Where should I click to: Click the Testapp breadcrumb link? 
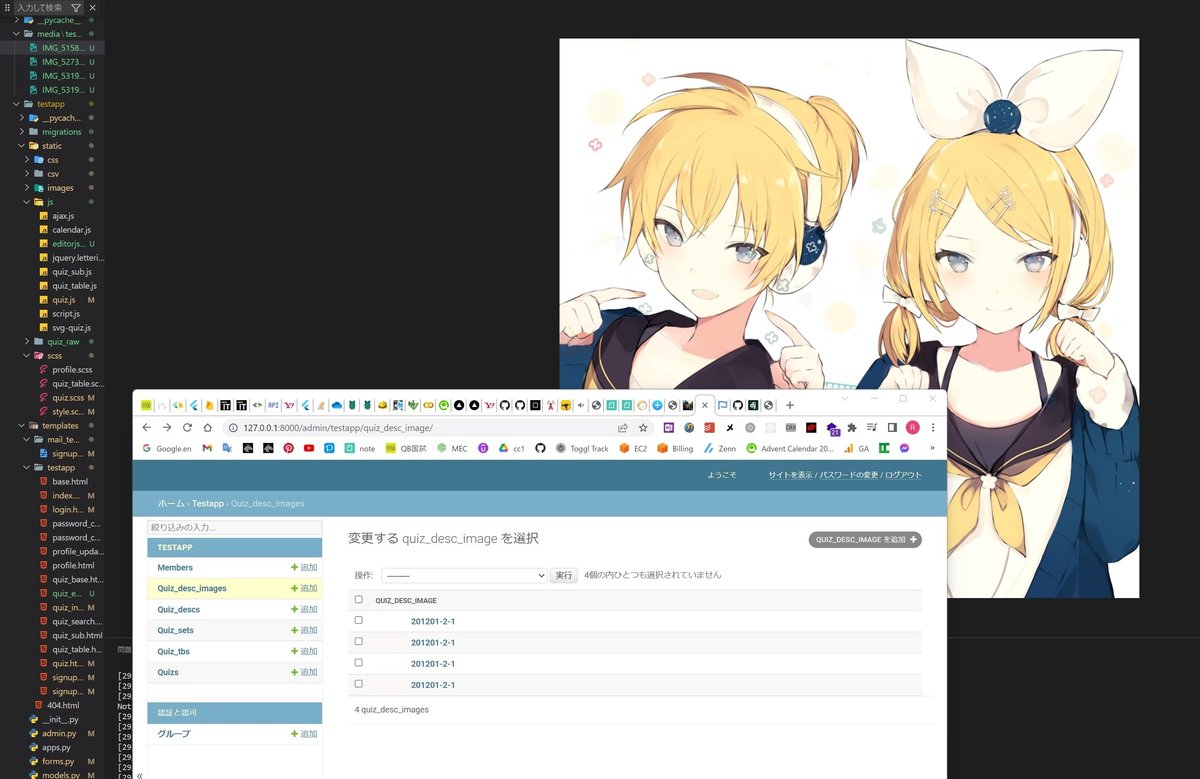(x=208, y=503)
